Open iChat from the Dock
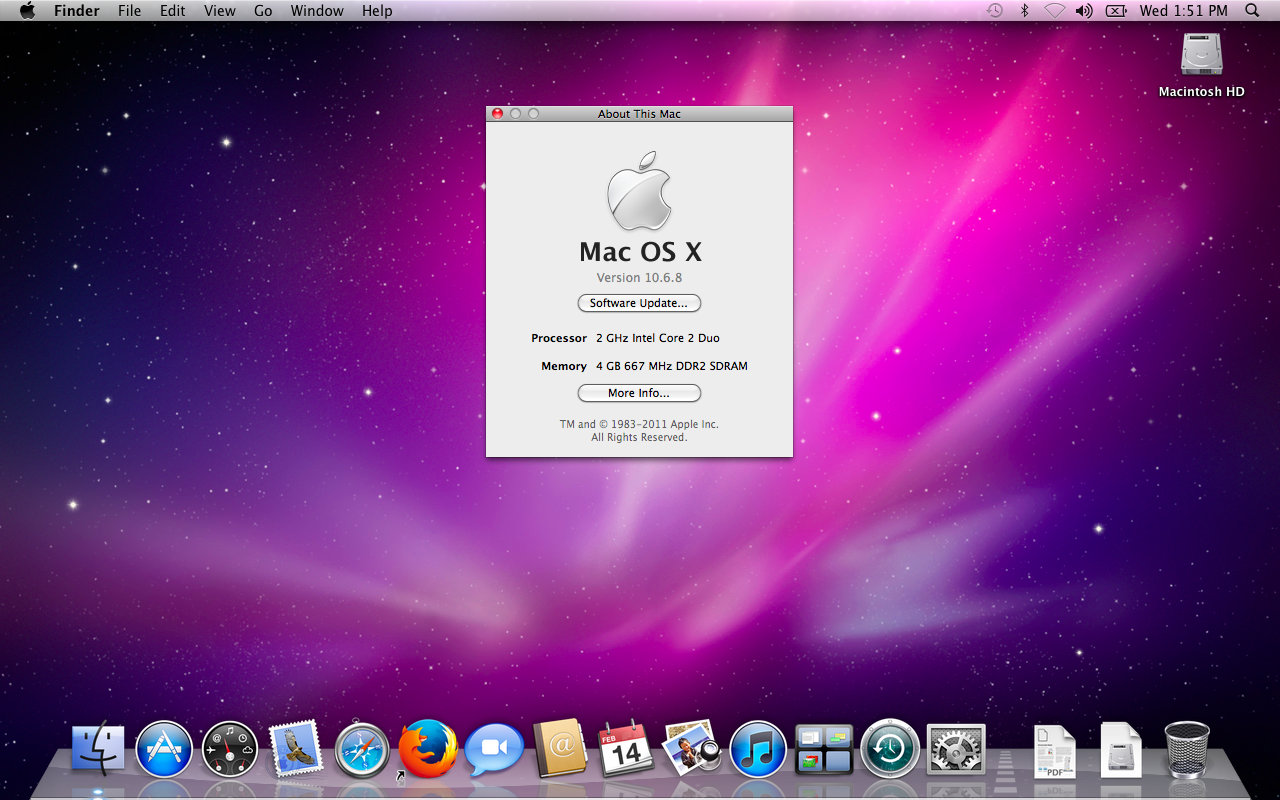The width and height of the screenshot is (1280, 800). tap(494, 750)
